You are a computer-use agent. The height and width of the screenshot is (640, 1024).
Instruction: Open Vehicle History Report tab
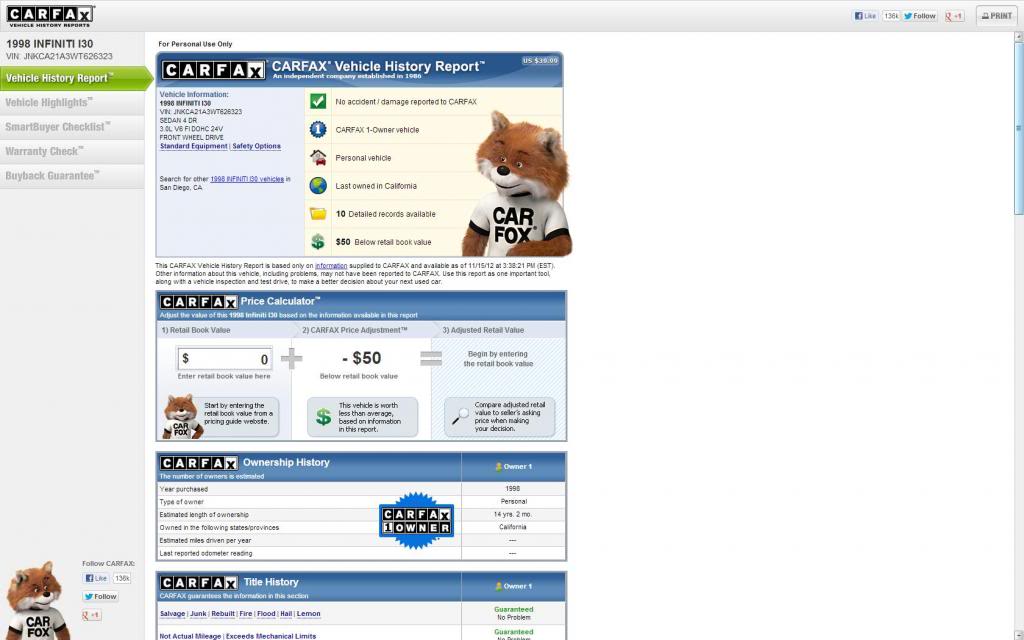pos(74,78)
